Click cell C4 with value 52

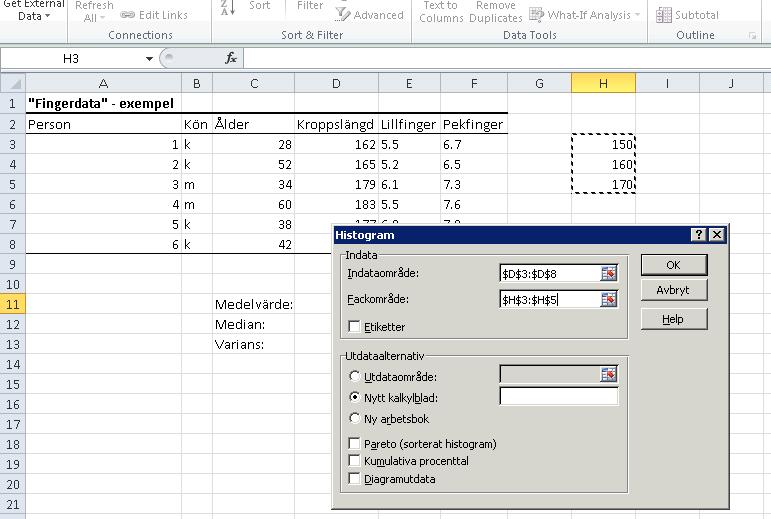click(254, 165)
